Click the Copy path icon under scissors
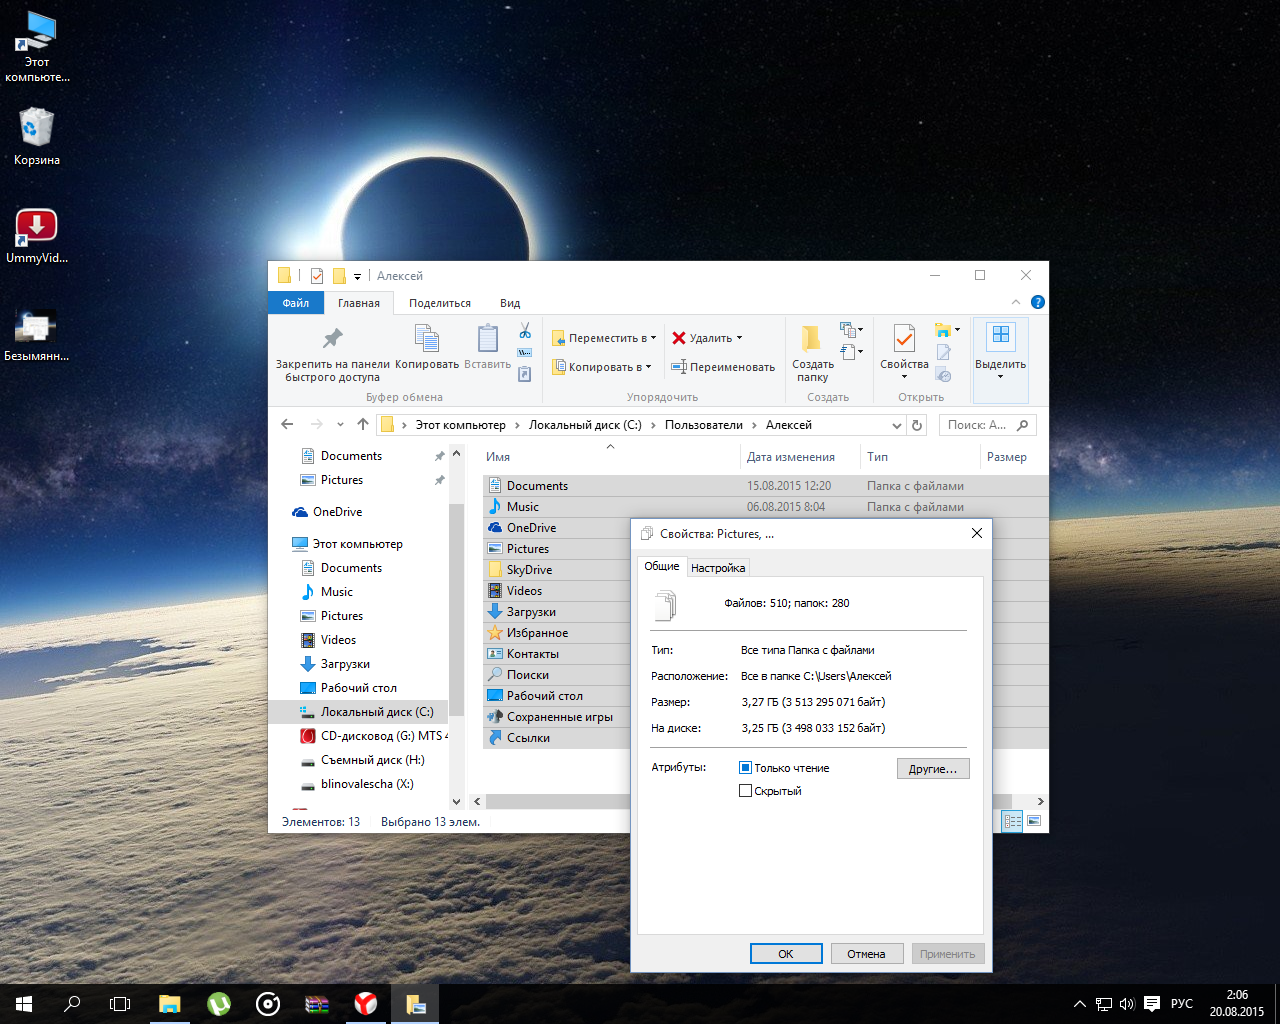This screenshot has height=1024, width=1280. click(524, 353)
